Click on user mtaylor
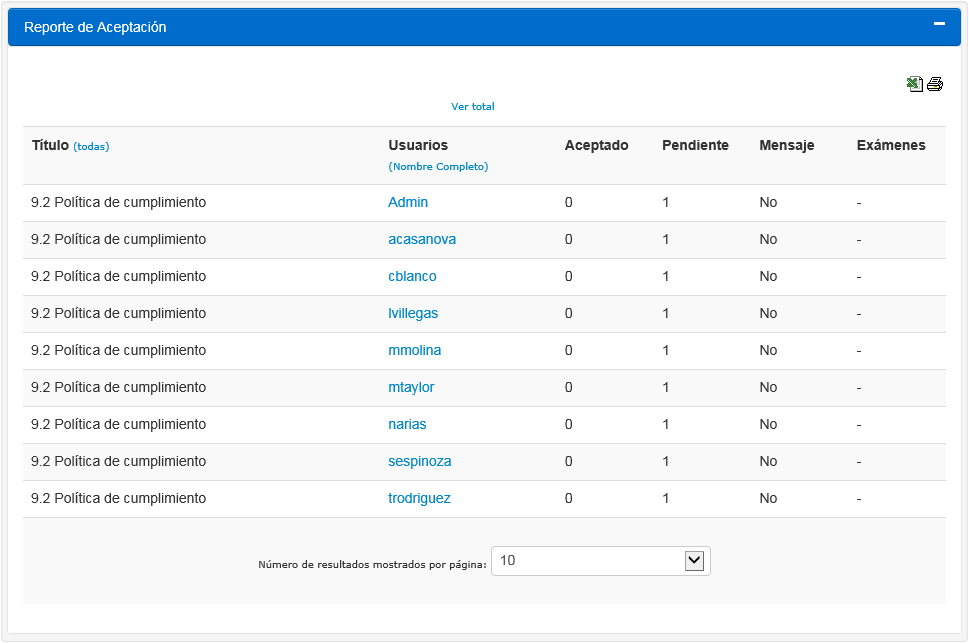This screenshot has height=643, width=969. [x=411, y=388]
